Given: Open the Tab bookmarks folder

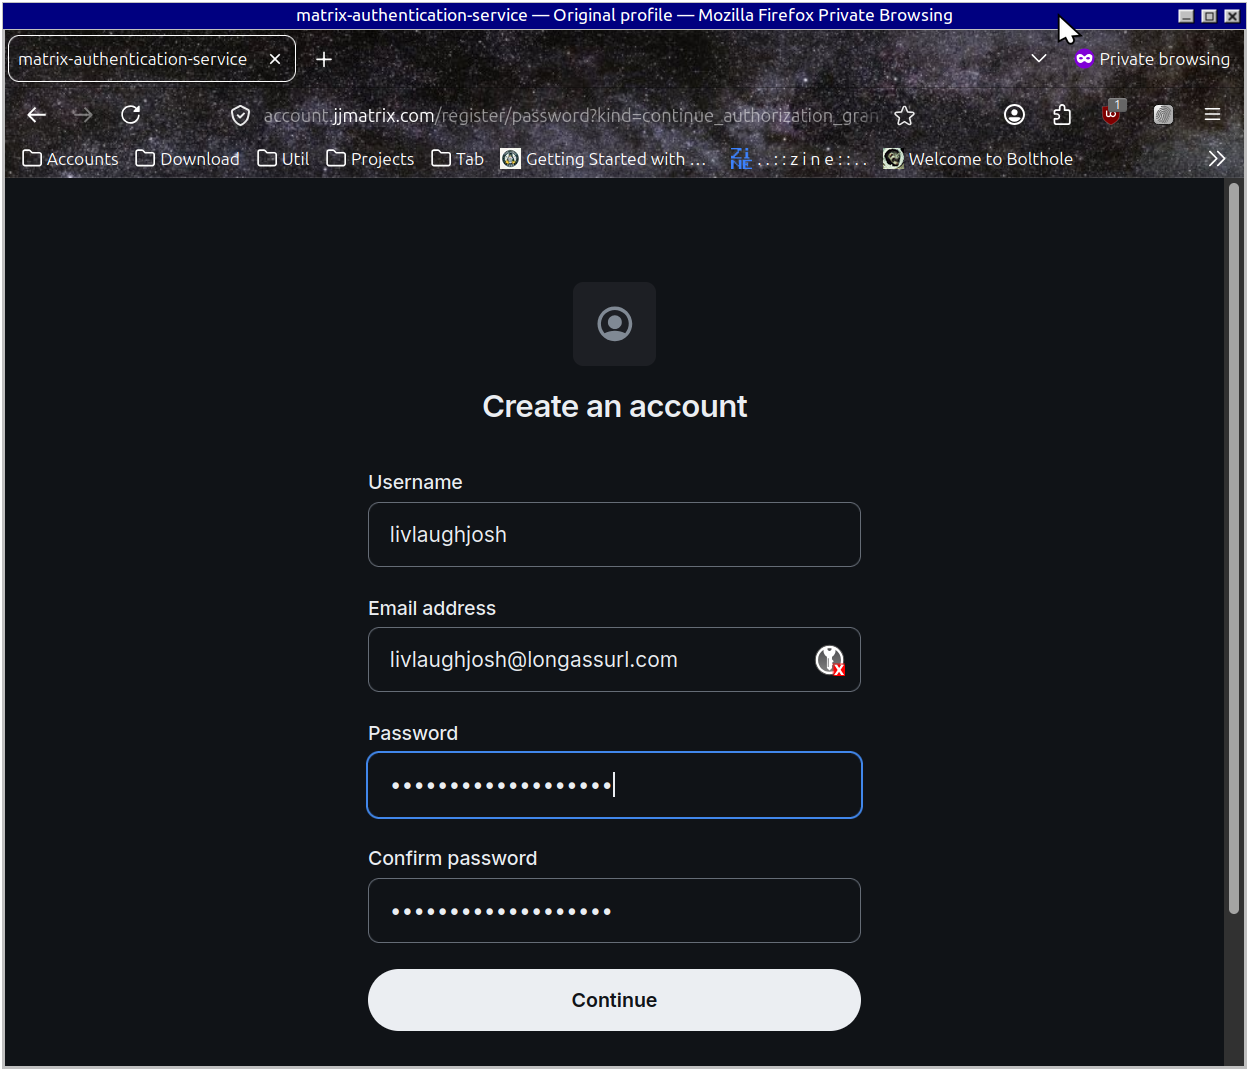Looking at the screenshot, I should (458, 159).
